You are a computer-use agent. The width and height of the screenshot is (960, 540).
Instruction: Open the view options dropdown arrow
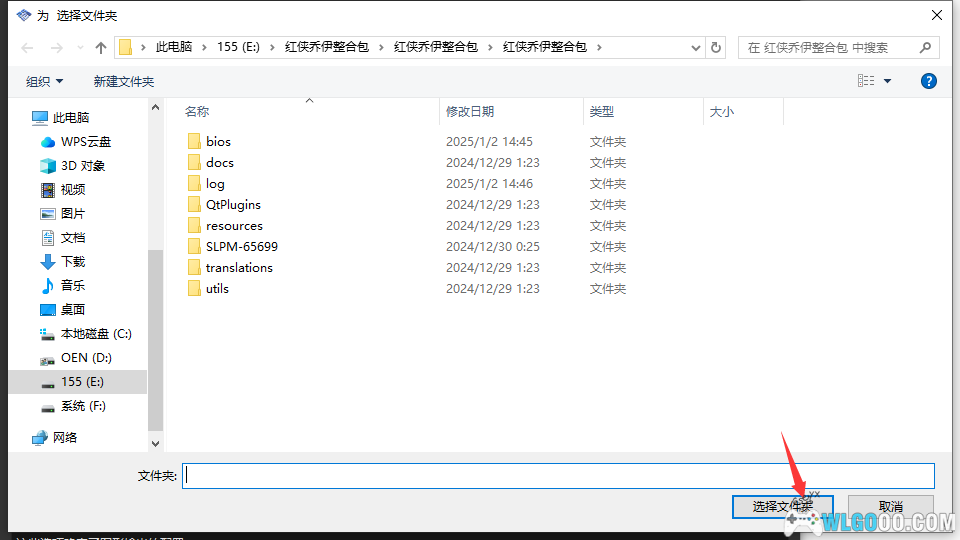coord(887,81)
